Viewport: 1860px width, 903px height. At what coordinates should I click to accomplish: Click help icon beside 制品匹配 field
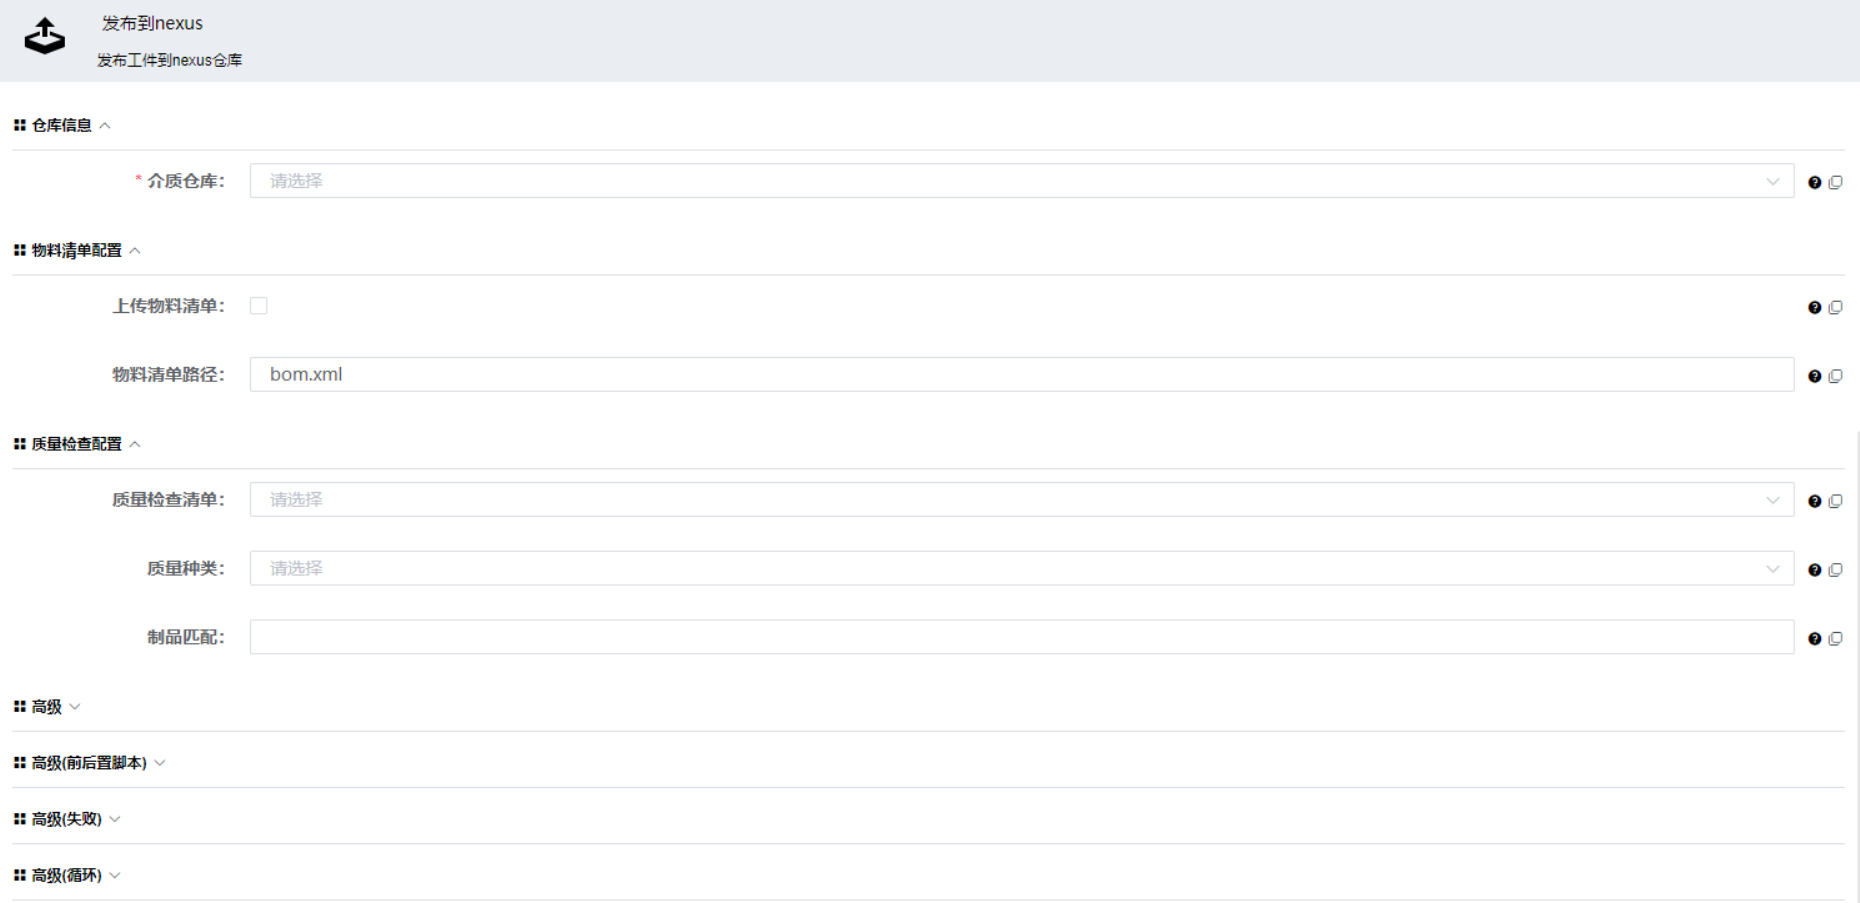point(1814,639)
